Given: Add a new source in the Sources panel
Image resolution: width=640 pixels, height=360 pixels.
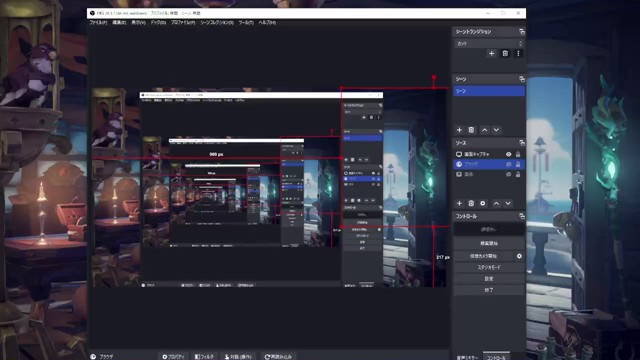Looking at the screenshot, I should [x=459, y=203].
